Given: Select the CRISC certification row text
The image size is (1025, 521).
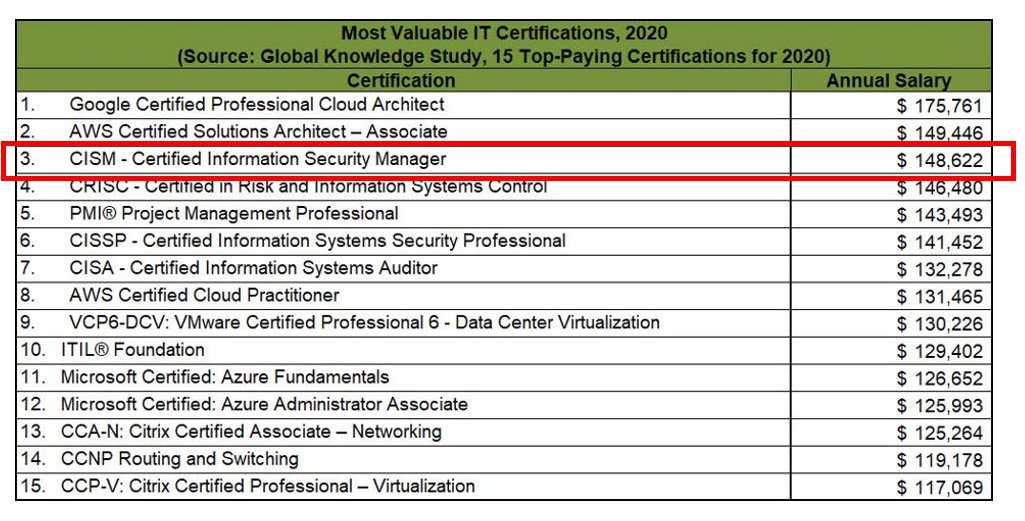Looking at the screenshot, I should (308, 186).
